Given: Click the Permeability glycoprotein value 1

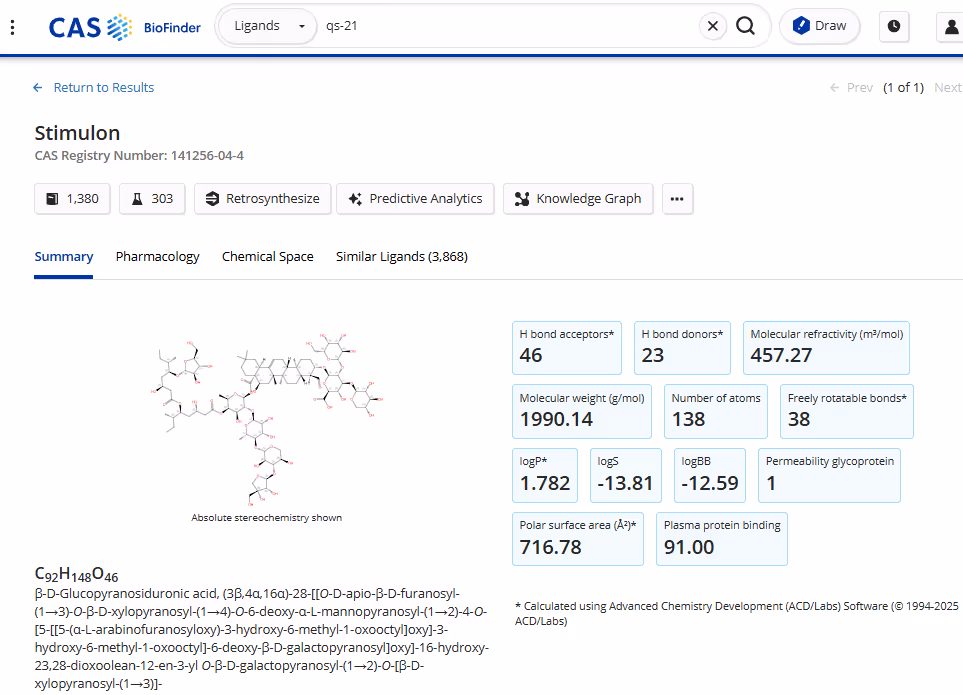Looking at the screenshot, I should tap(771, 483).
